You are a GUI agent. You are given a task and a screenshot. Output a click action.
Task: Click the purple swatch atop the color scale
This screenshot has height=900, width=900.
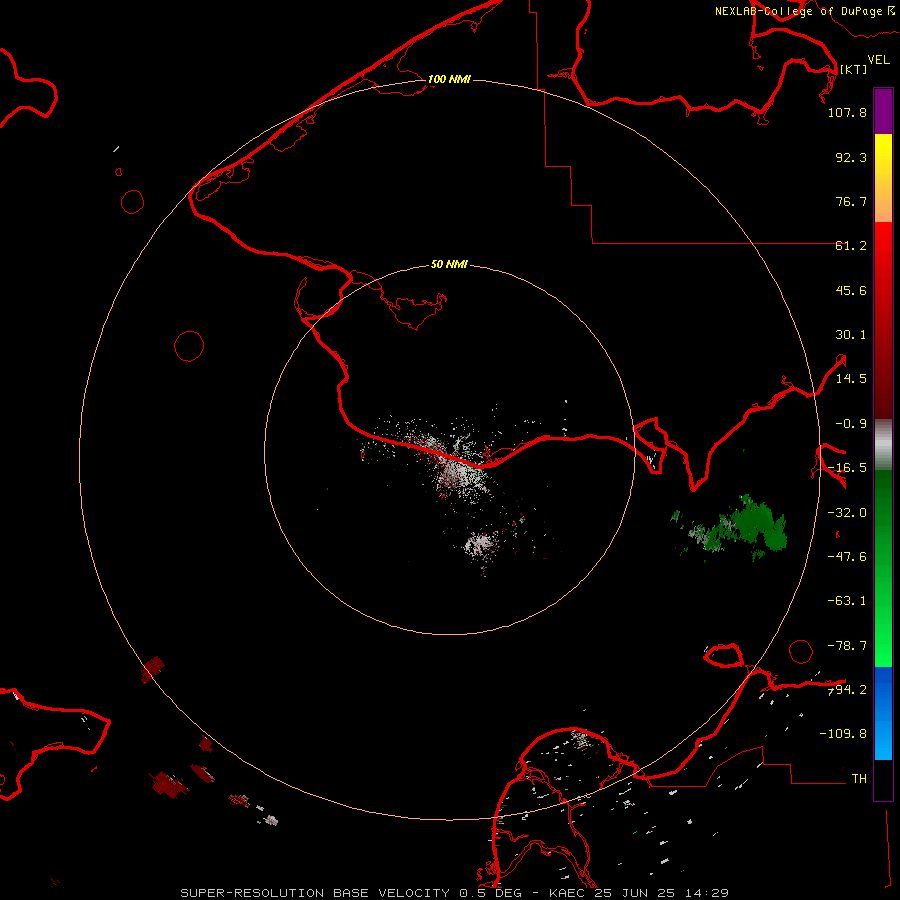pos(883,112)
